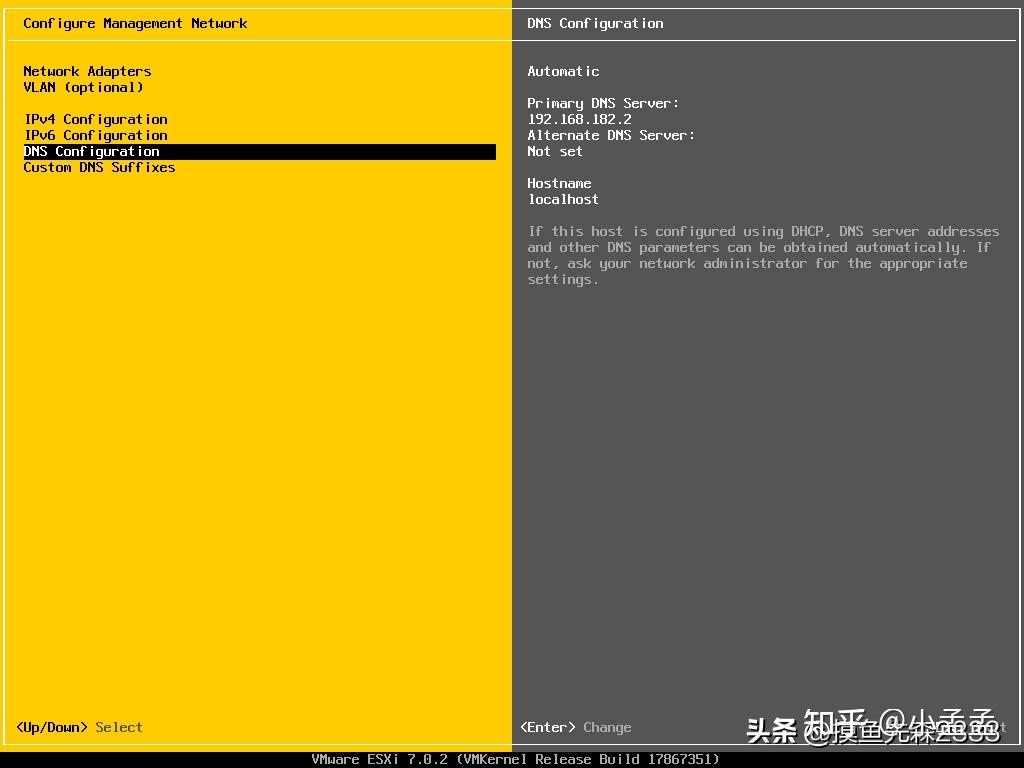This screenshot has width=1024, height=768.
Task: Click the Primary DNS Server label
Action: click(603, 103)
